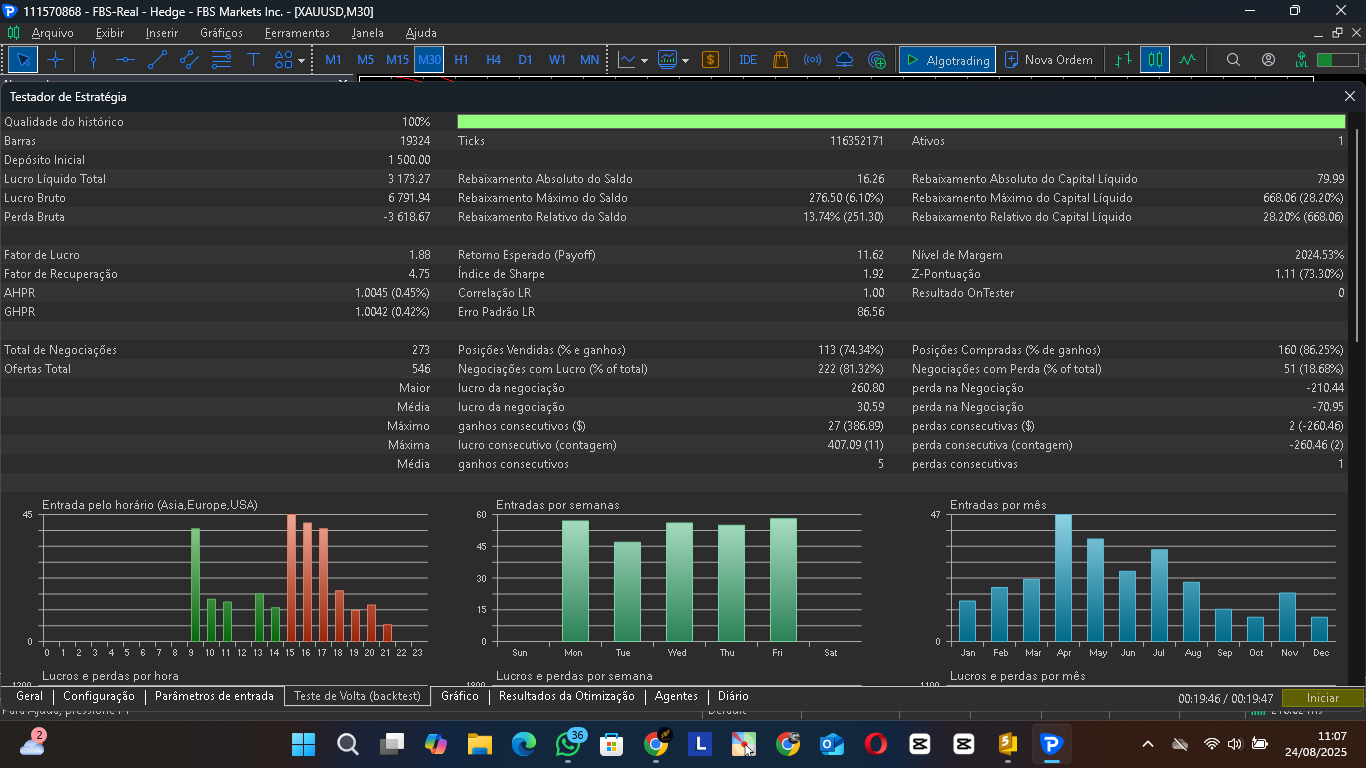Open the Ferramentas menu
The width and height of the screenshot is (1366, 768).
[x=297, y=33]
